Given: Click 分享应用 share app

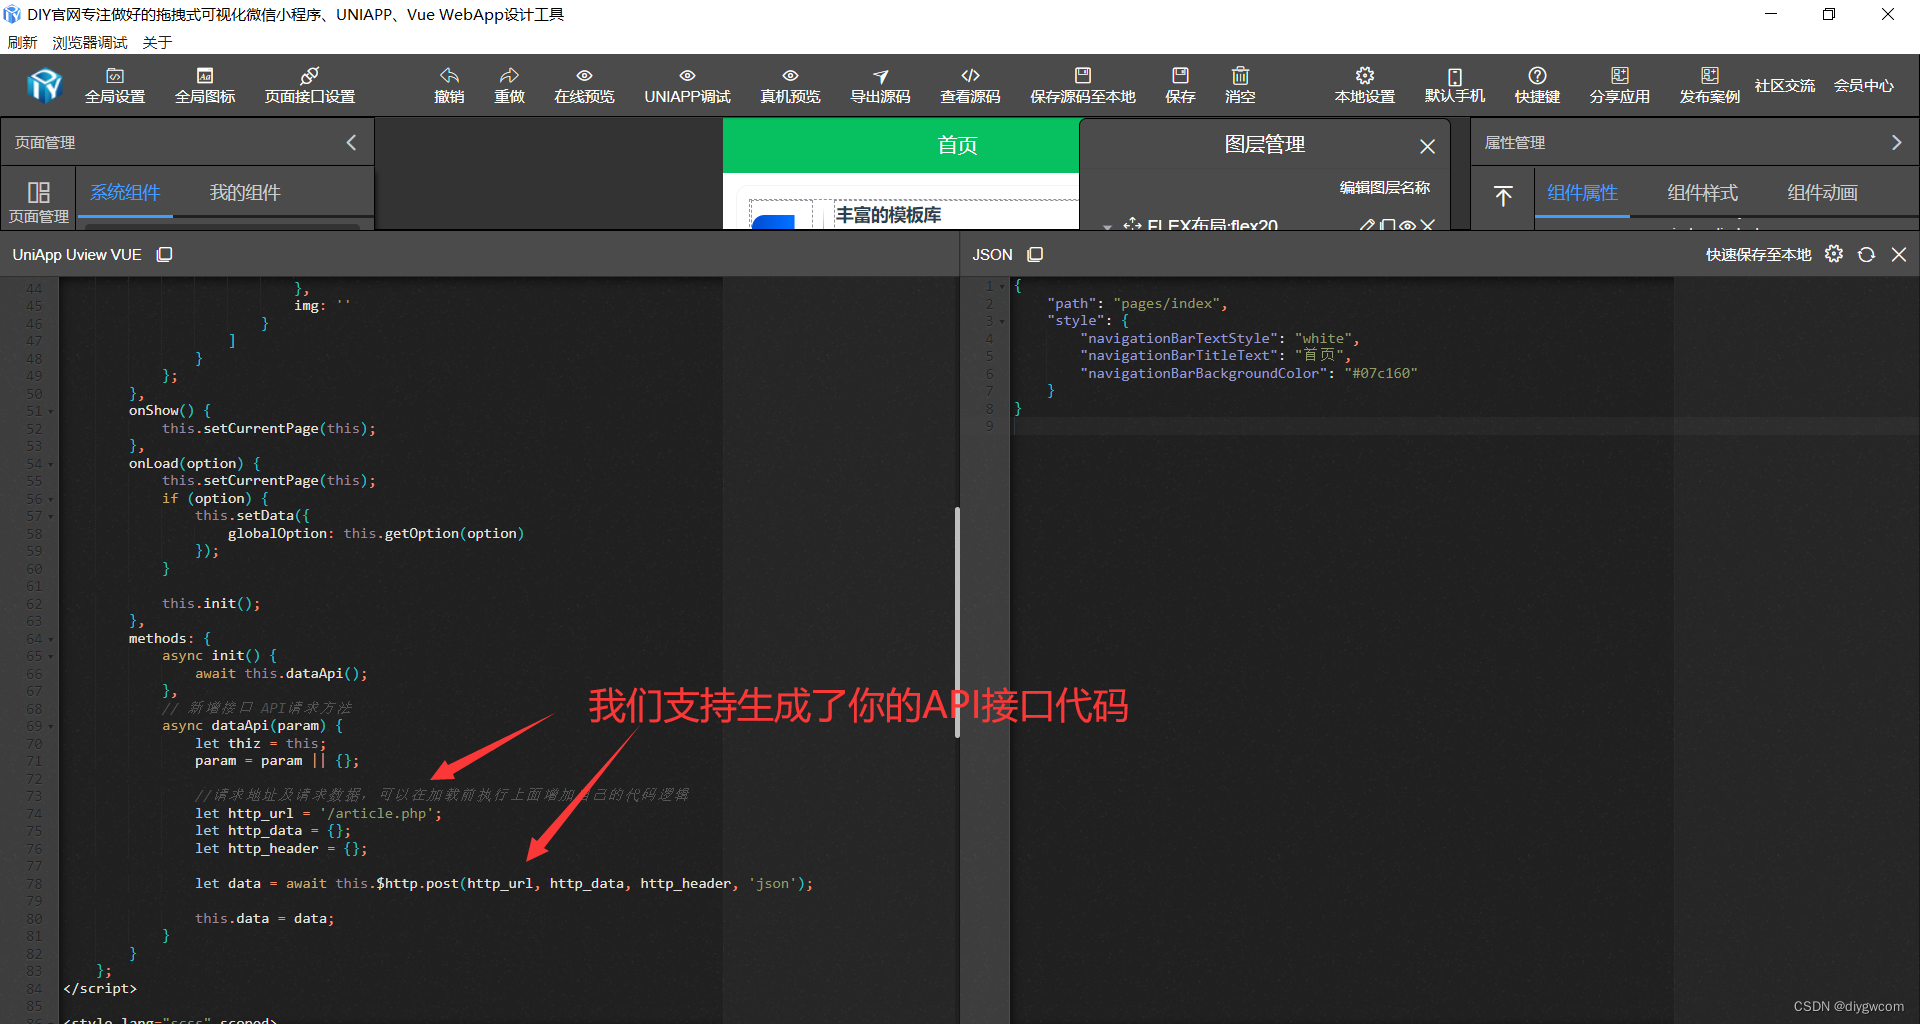Looking at the screenshot, I should click(1620, 85).
